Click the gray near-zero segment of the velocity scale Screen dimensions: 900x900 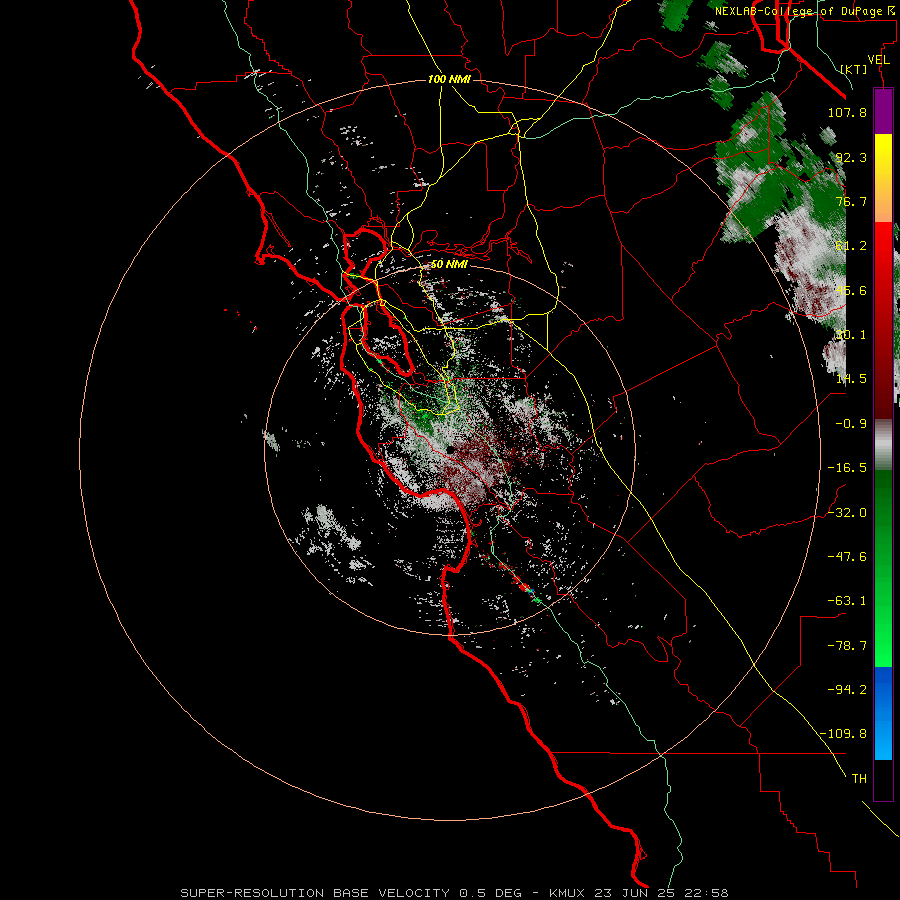click(x=883, y=445)
